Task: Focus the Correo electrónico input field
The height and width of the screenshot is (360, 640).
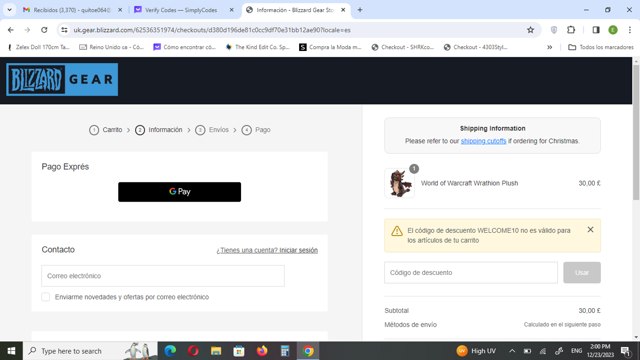Action: tap(163, 276)
